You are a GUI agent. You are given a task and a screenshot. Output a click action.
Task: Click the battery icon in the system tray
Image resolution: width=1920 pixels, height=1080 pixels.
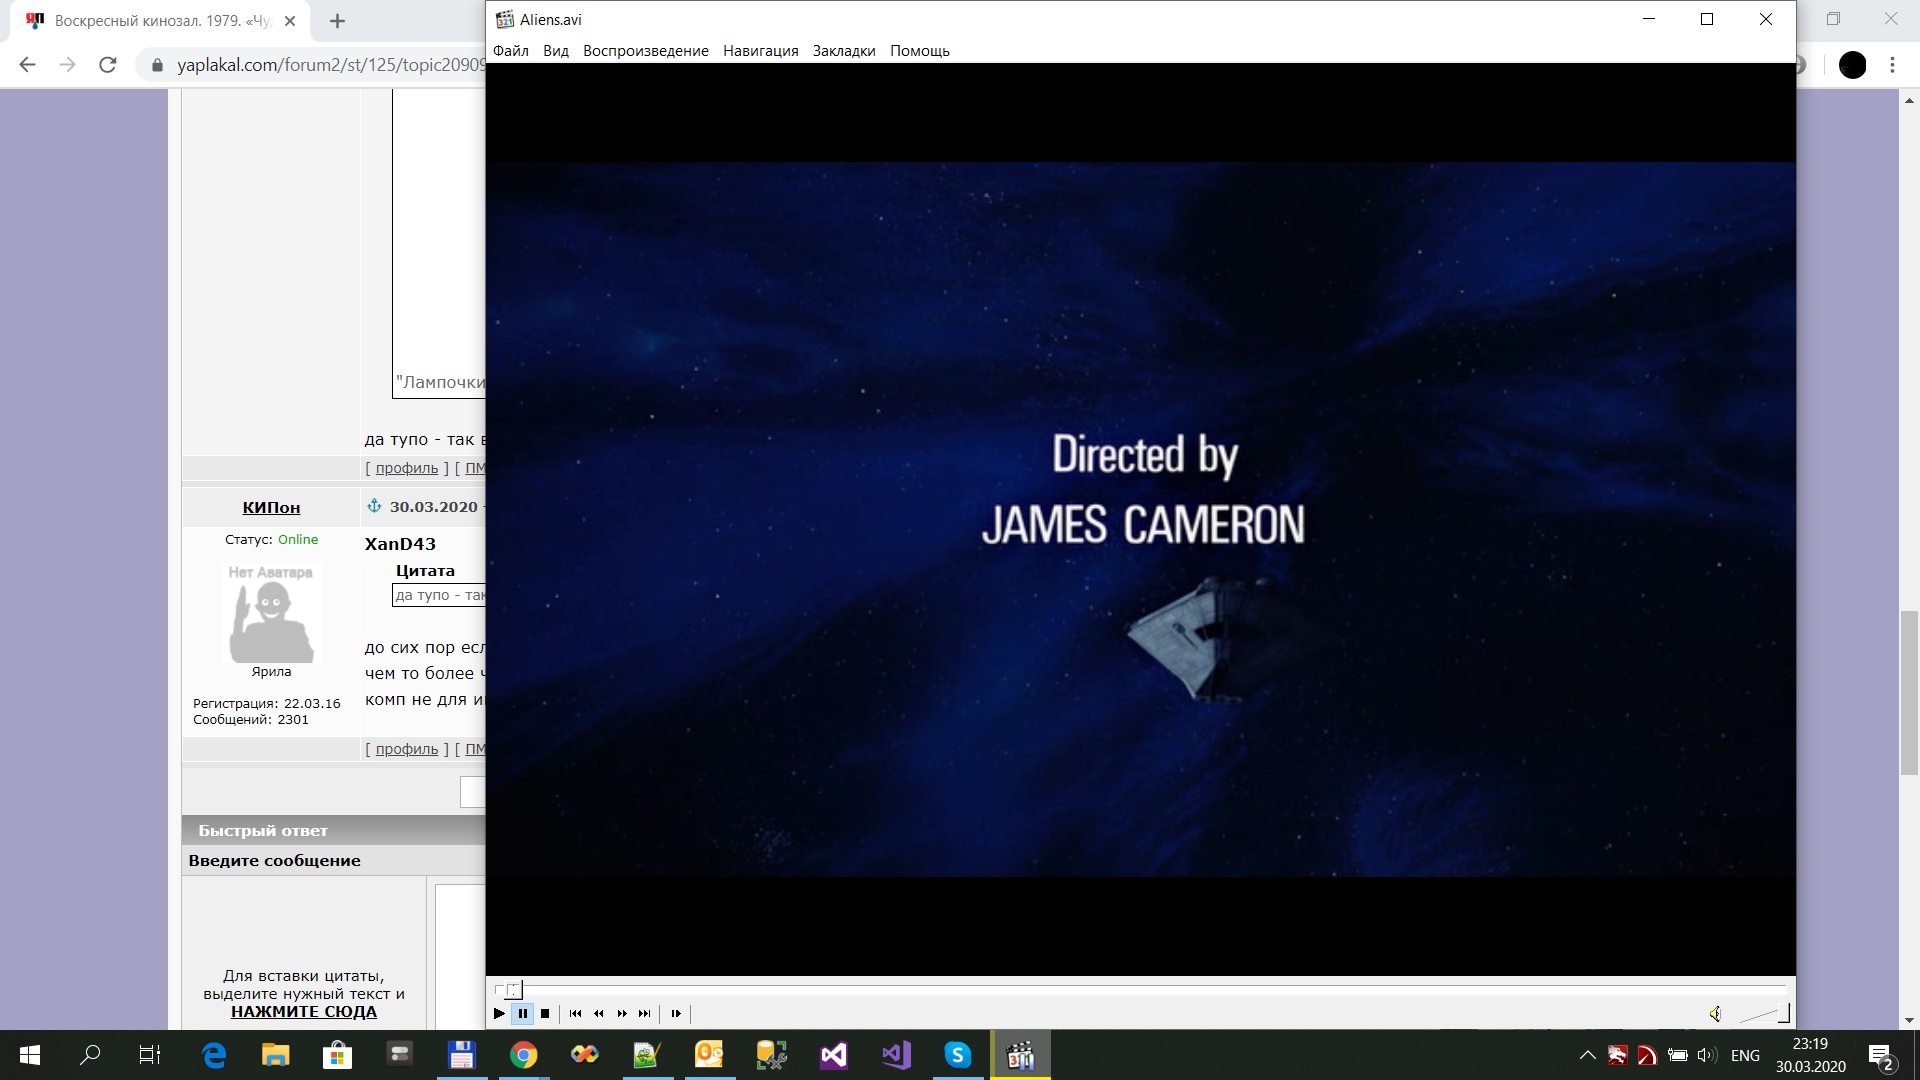tap(1678, 1055)
